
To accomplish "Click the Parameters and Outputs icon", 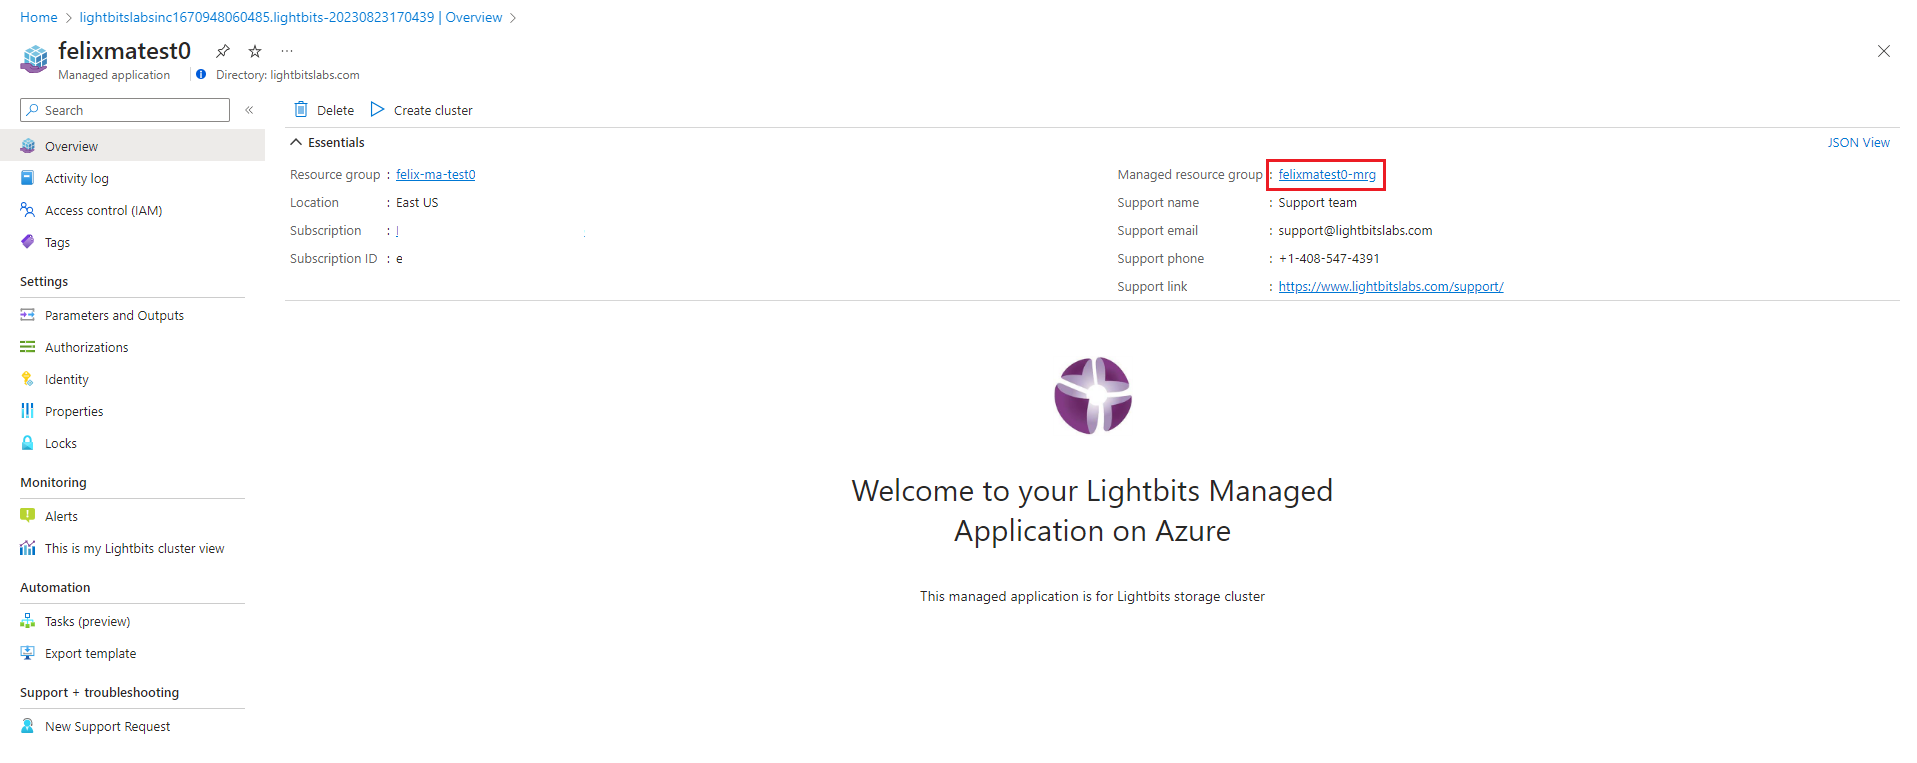I will pos(28,315).
